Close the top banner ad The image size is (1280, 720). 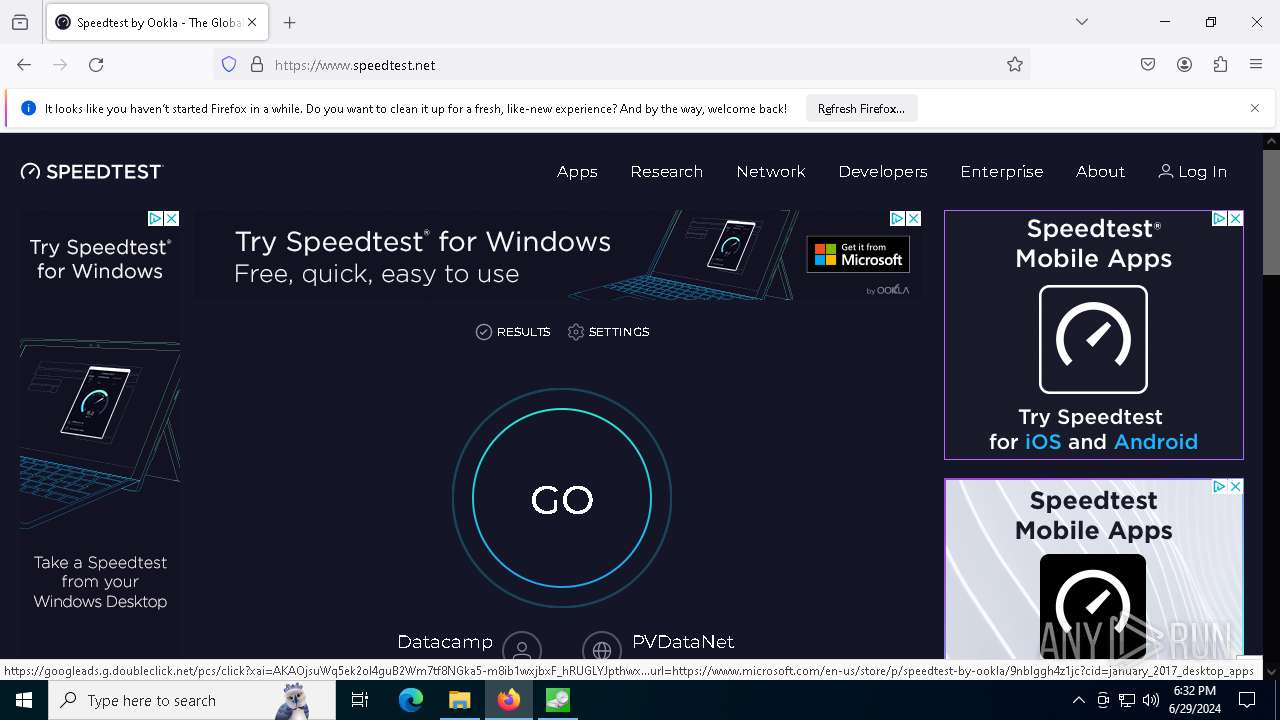pos(913,218)
